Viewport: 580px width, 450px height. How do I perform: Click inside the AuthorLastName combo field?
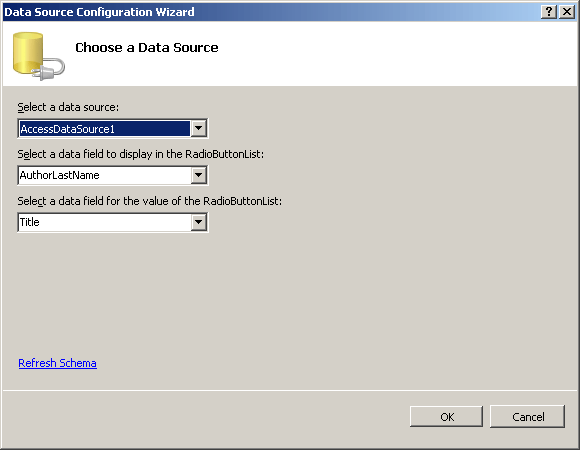pyautogui.click(x=105, y=175)
